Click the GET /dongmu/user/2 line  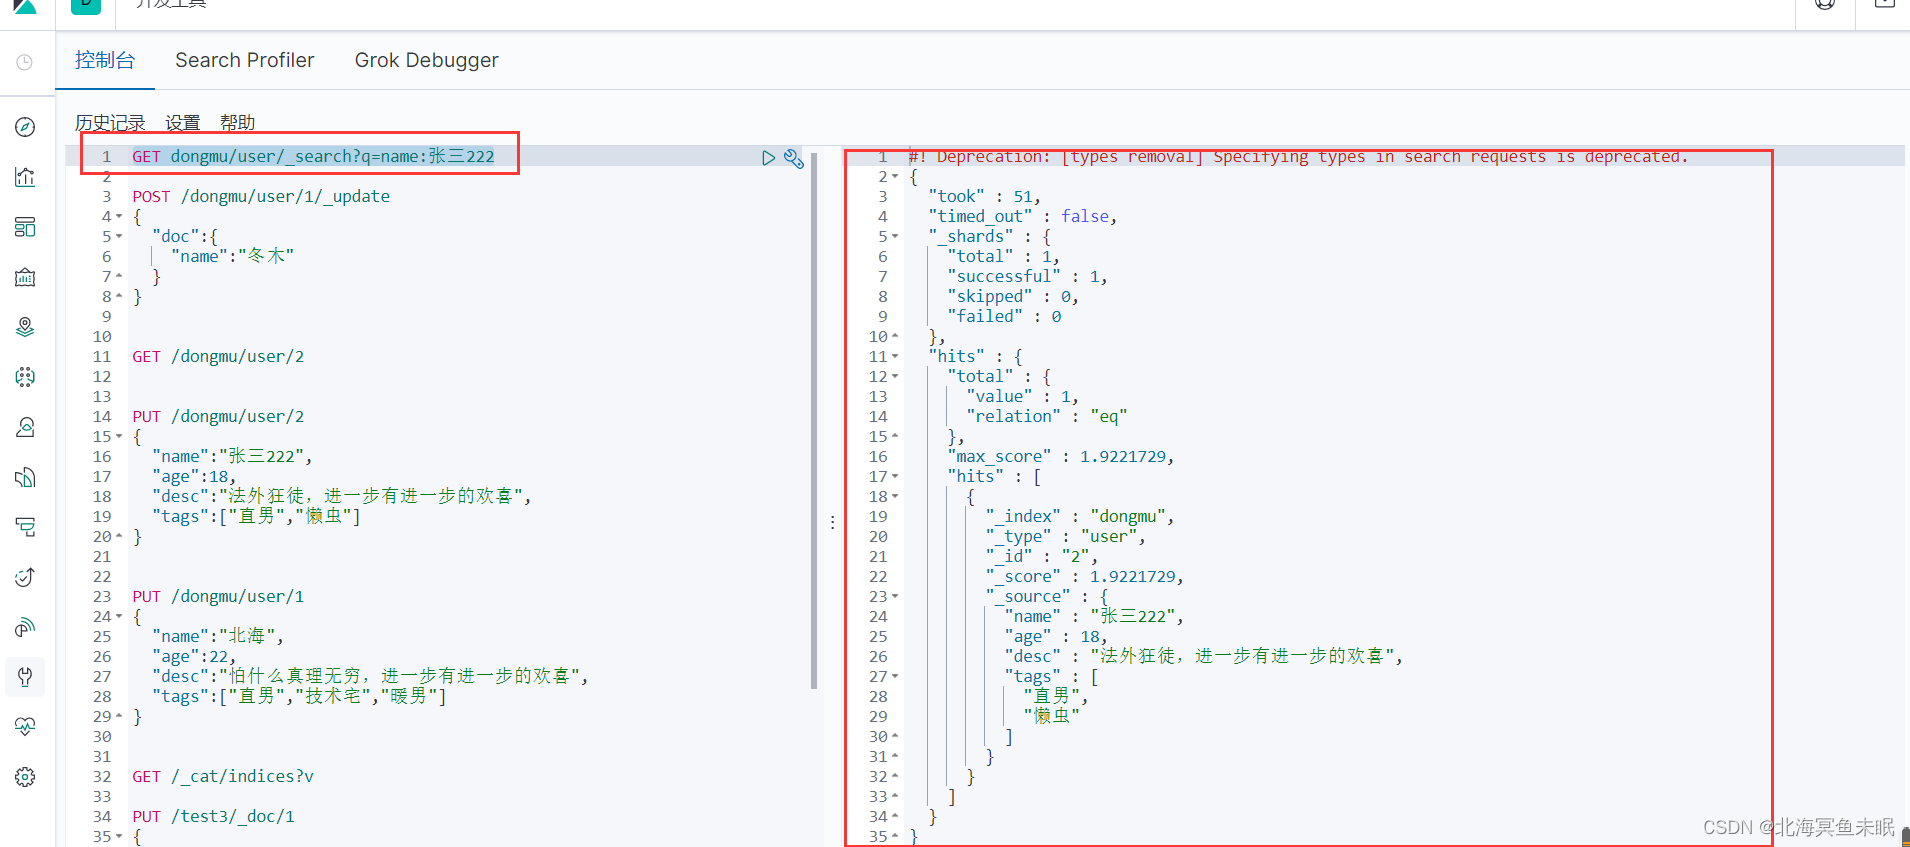tap(218, 356)
